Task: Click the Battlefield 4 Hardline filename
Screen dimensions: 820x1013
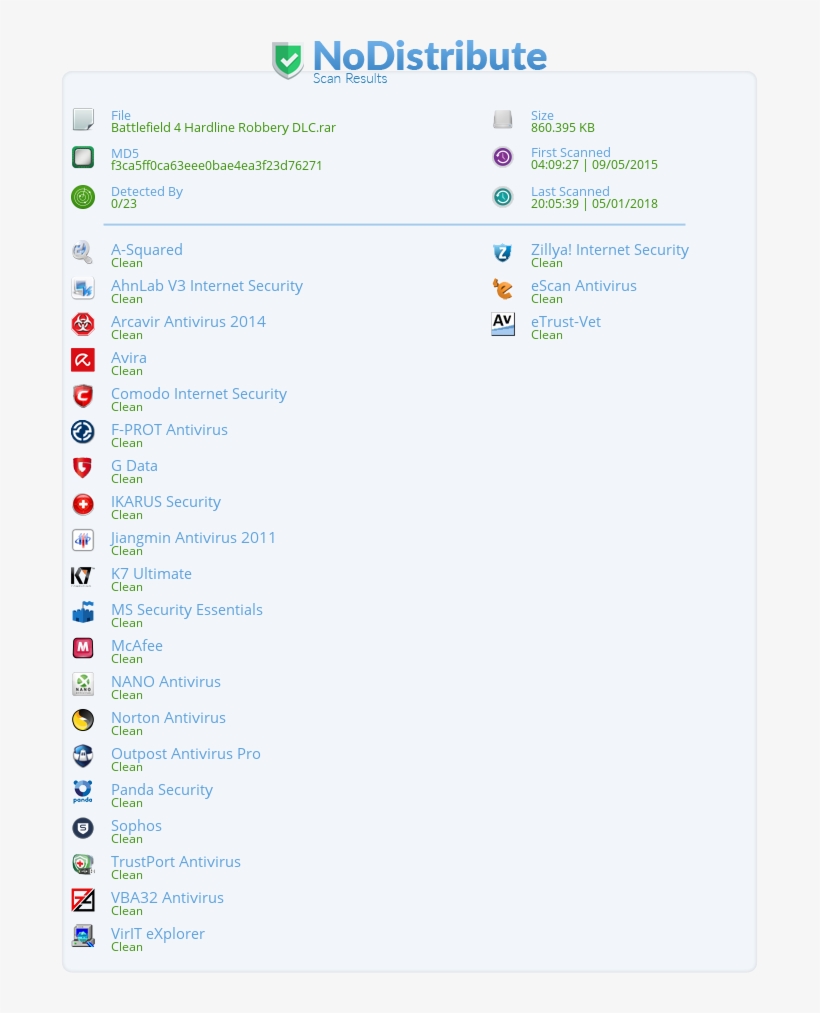Action: point(223,127)
